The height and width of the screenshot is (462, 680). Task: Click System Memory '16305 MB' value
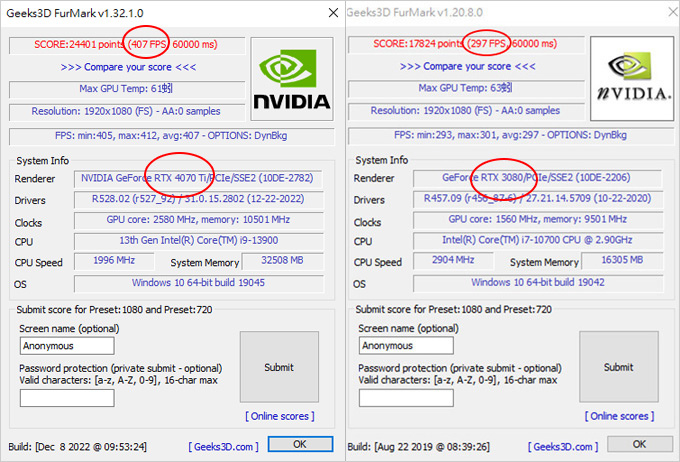coord(622,260)
